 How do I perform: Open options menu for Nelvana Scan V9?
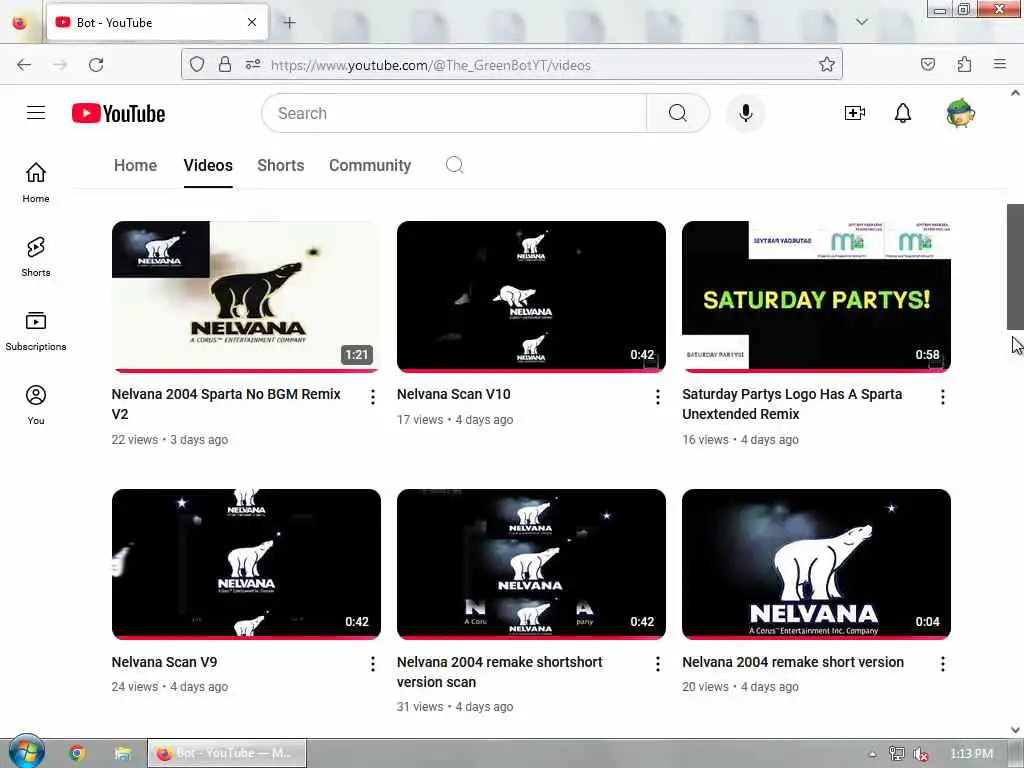coord(372,664)
